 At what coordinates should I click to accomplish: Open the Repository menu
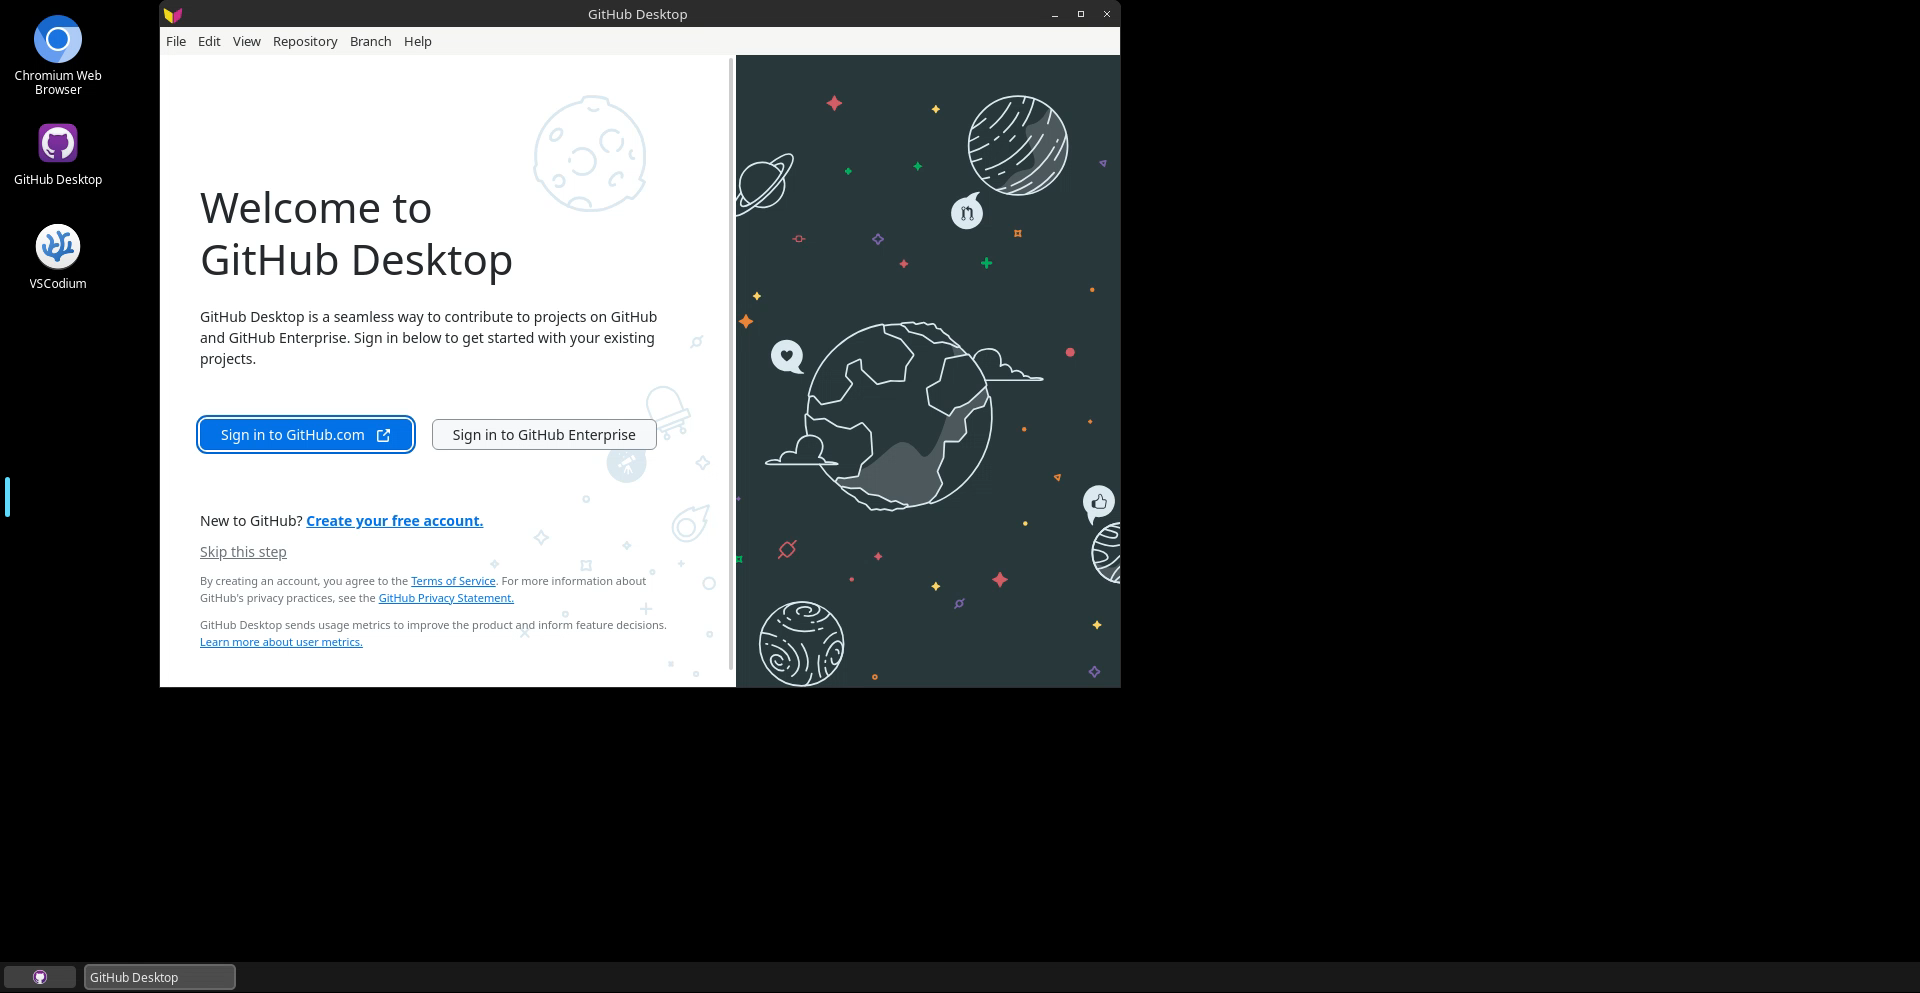305,41
